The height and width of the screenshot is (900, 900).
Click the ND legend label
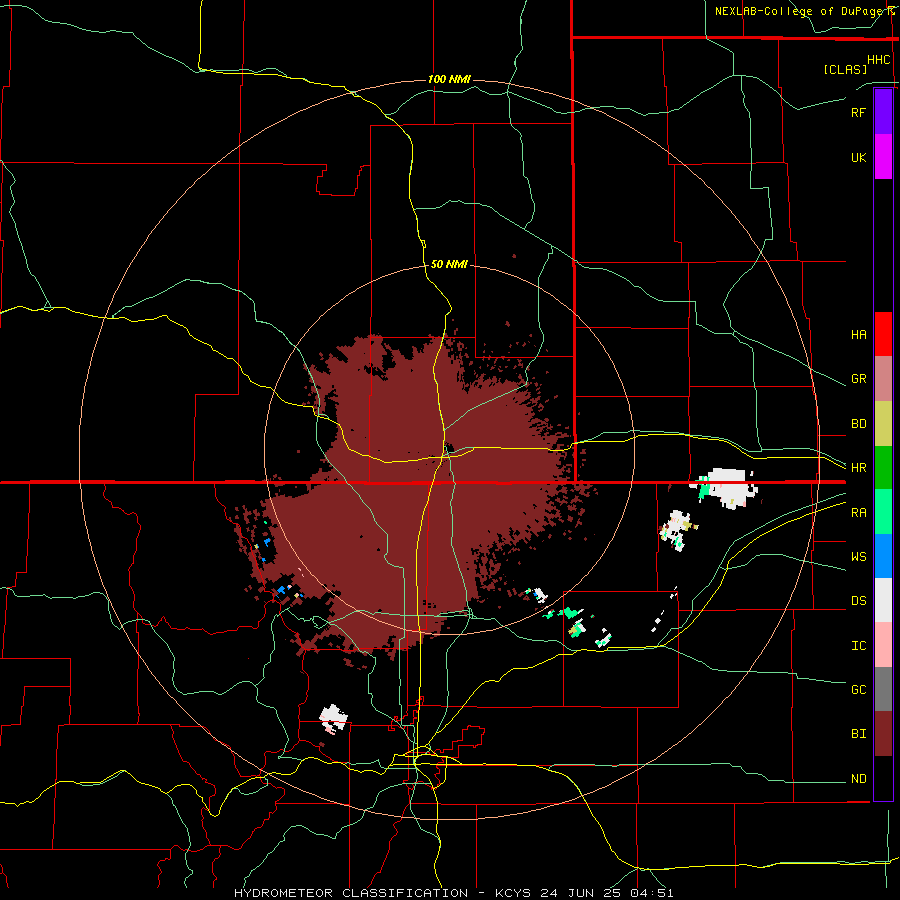[858, 779]
